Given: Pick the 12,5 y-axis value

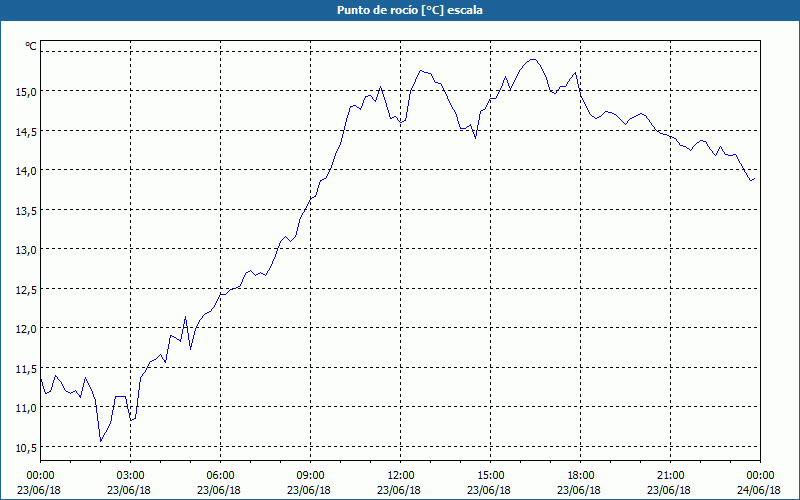Looking at the screenshot, I should pos(27,289).
